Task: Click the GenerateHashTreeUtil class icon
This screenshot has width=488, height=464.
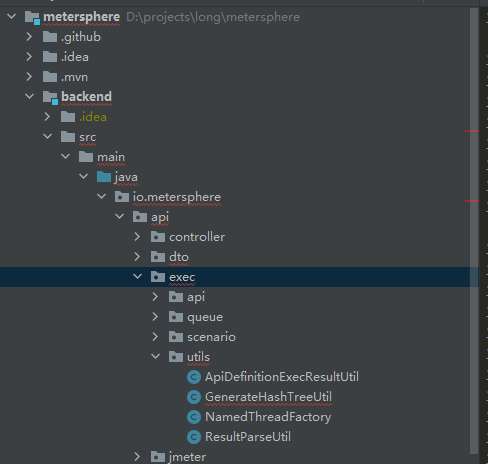Action: pyautogui.click(x=194, y=397)
